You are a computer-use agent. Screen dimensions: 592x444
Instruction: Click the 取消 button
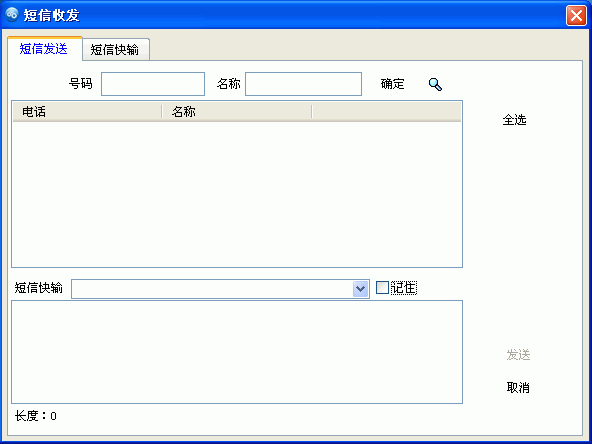tap(518, 387)
